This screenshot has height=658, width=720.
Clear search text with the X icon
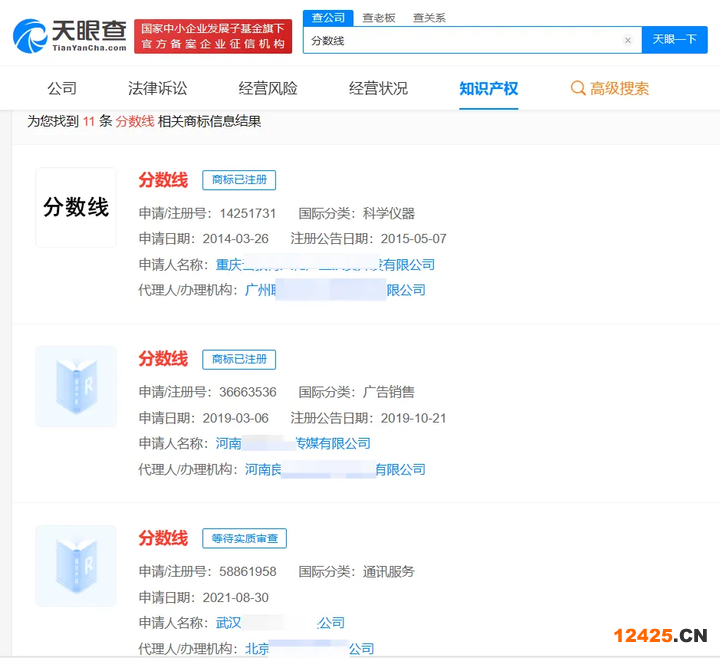click(627, 41)
